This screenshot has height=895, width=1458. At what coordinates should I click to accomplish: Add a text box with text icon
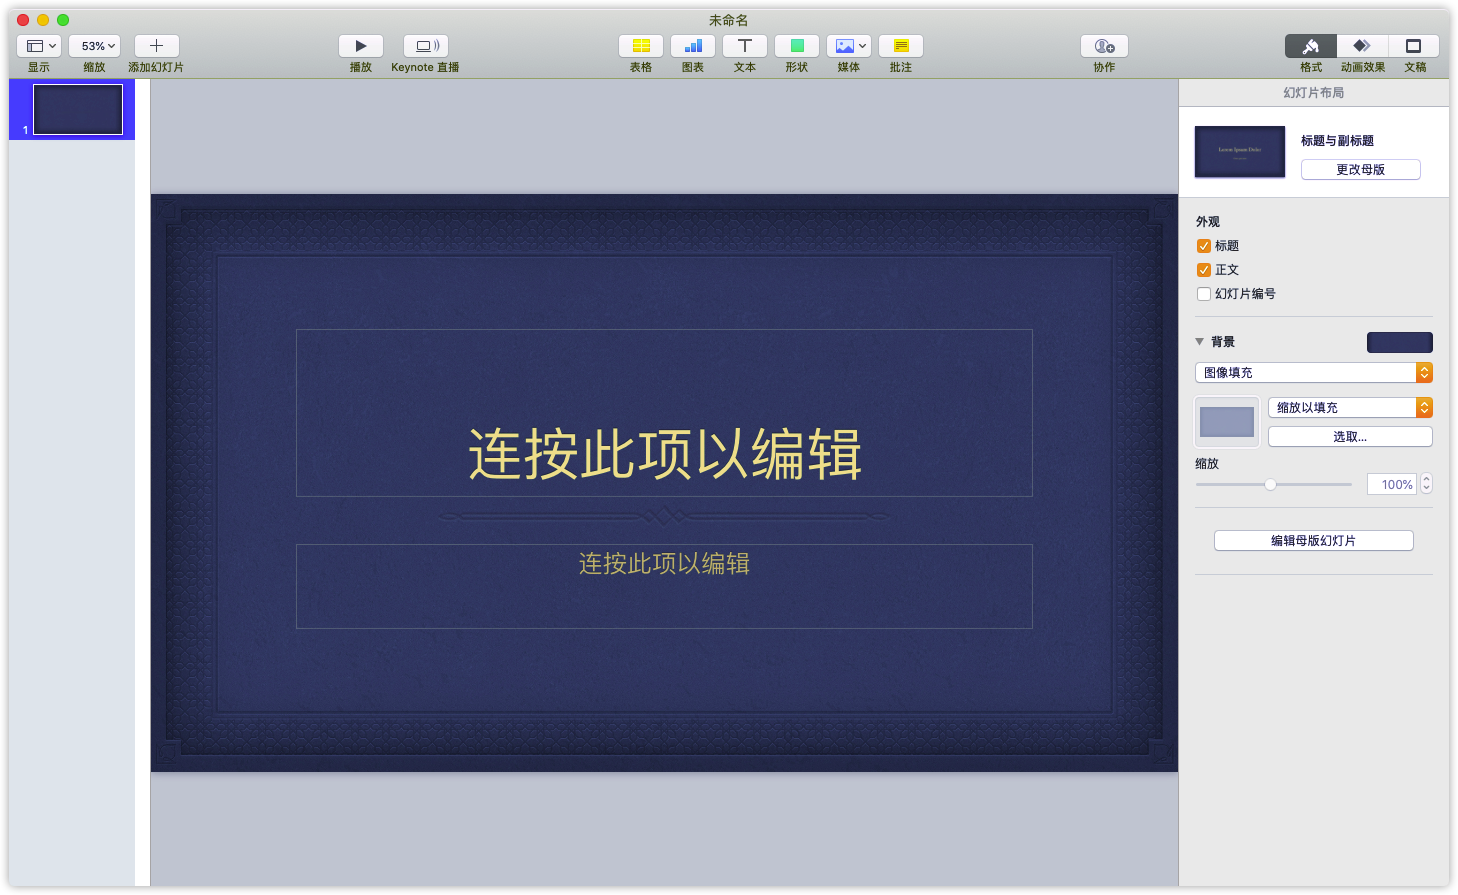745,46
